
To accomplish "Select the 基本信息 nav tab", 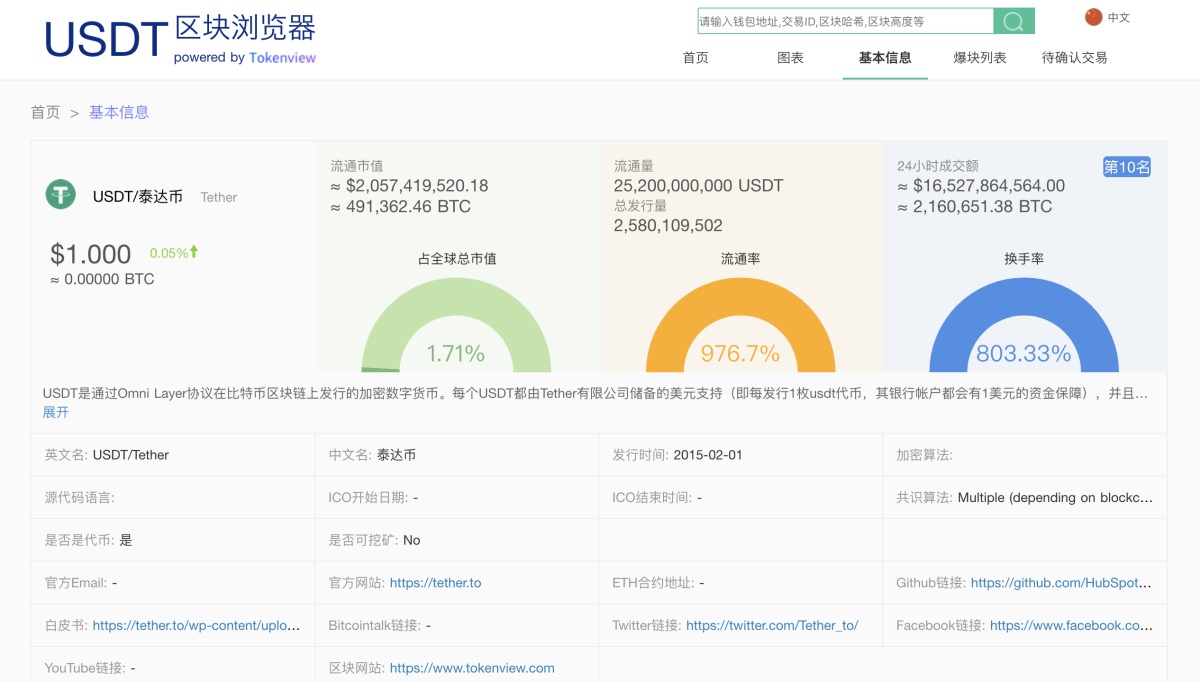I will point(885,58).
